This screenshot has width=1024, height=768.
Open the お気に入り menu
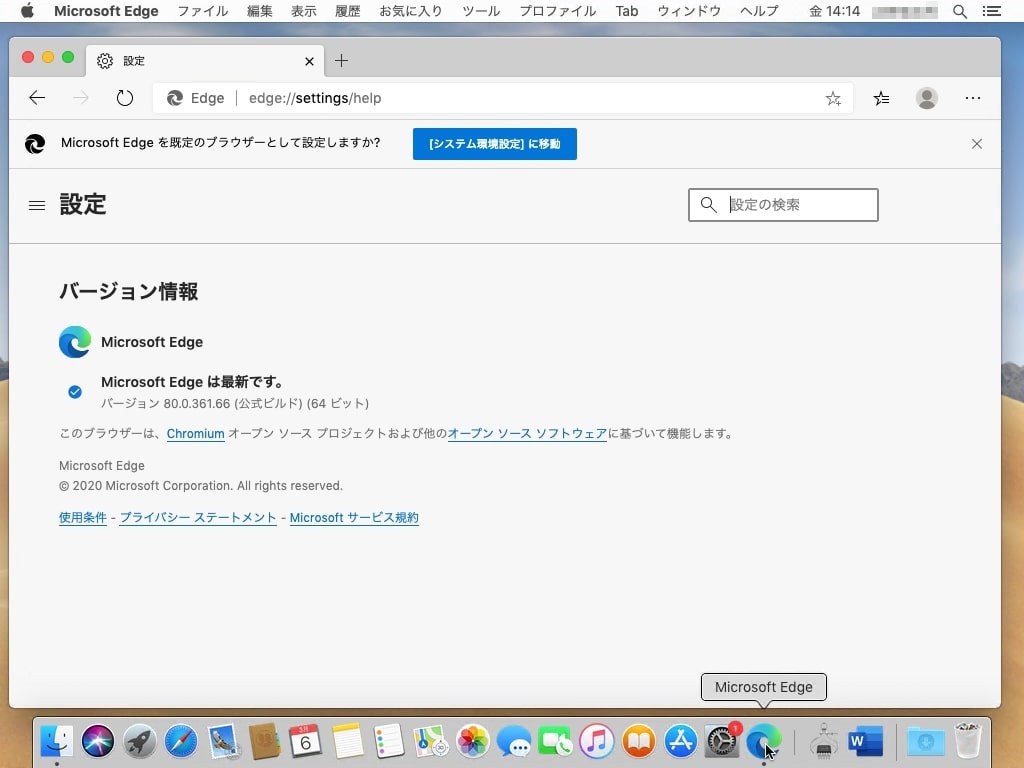pos(411,11)
